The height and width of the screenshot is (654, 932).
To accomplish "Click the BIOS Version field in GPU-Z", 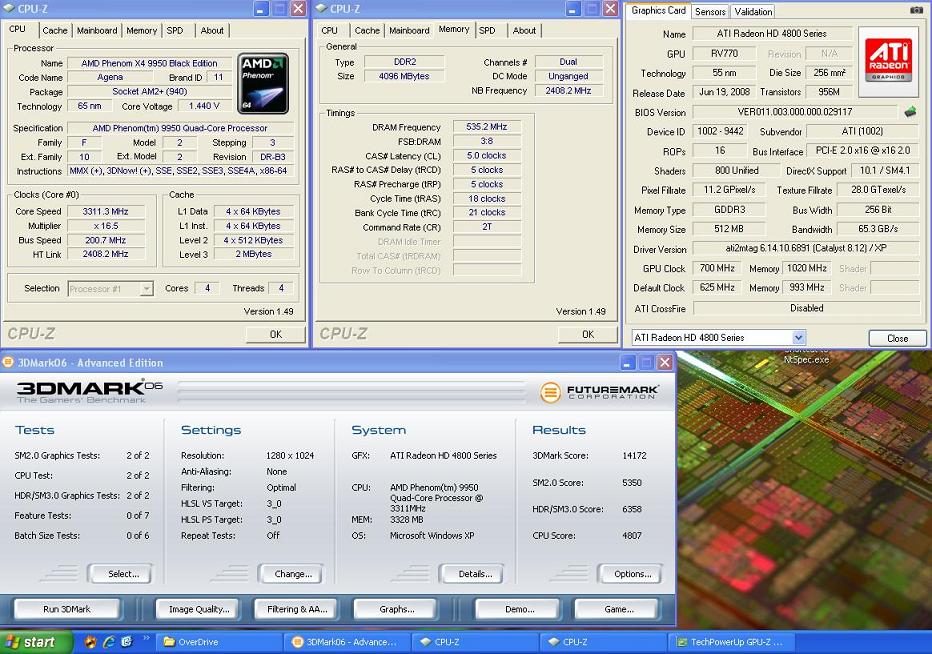I will click(x=794, y=112).
